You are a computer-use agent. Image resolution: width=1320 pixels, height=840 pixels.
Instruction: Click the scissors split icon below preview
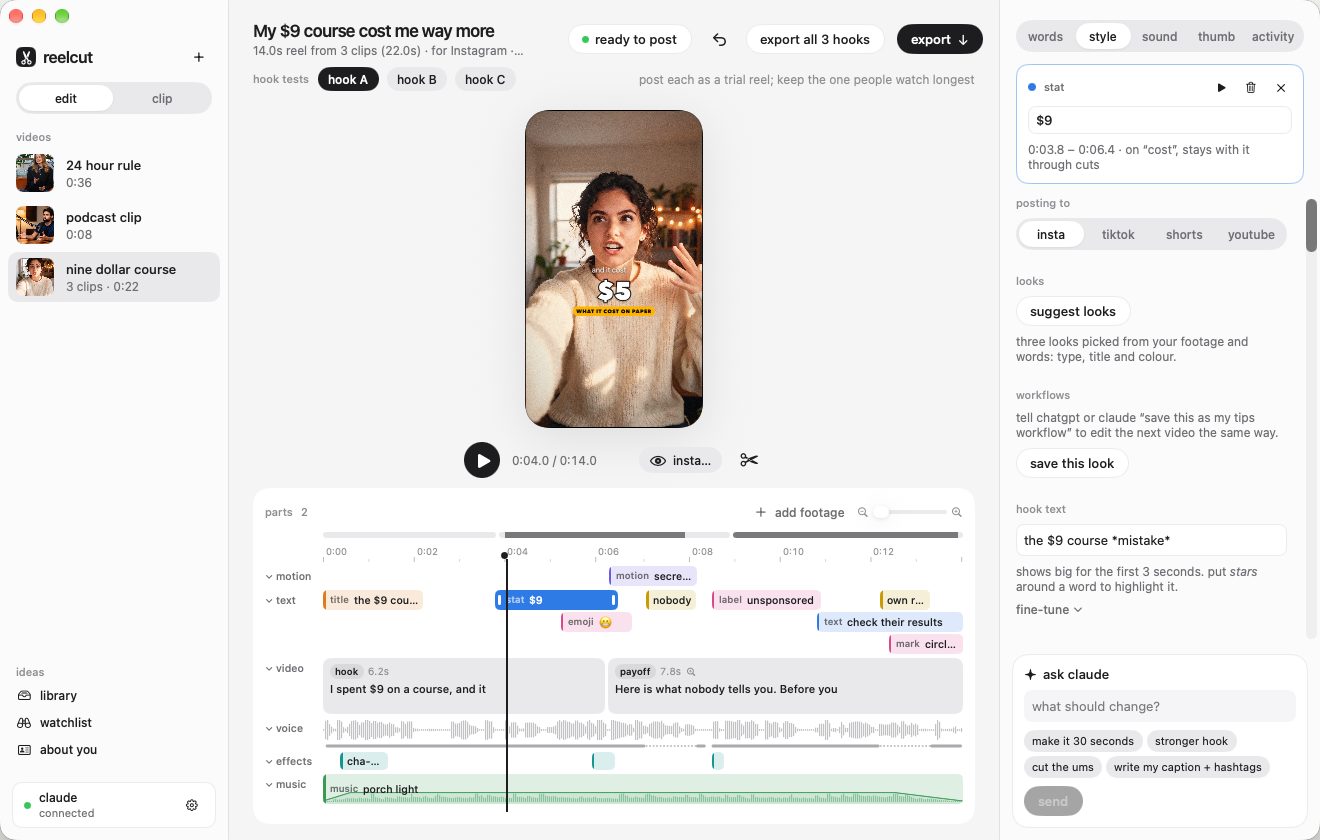coord(749,460)
